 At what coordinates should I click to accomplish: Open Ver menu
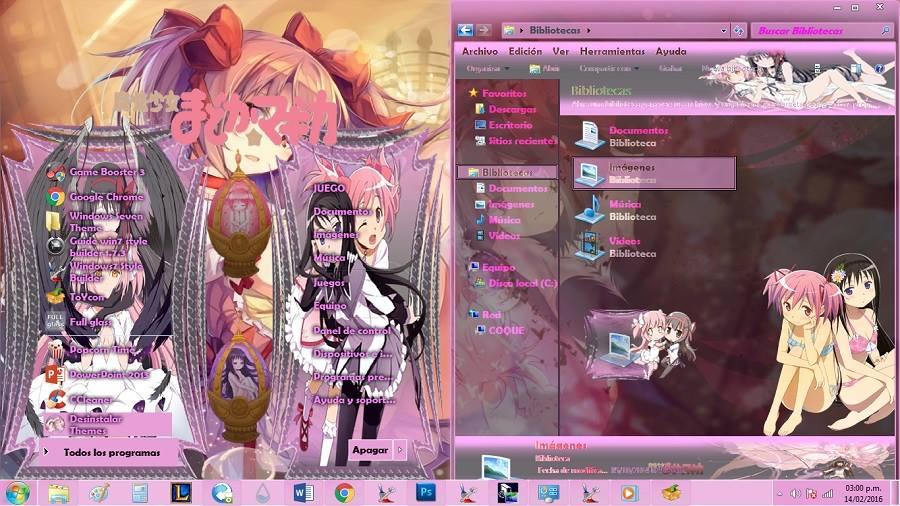[x=561, y=51]
